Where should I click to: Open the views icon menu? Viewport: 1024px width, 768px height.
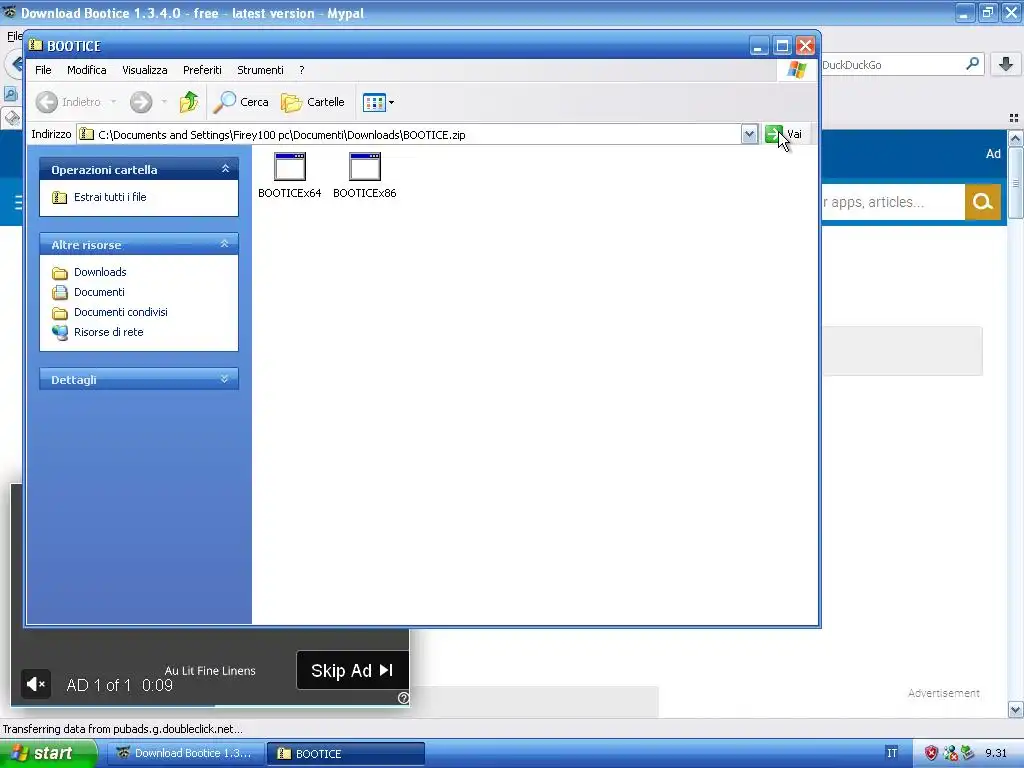[378, 102]
